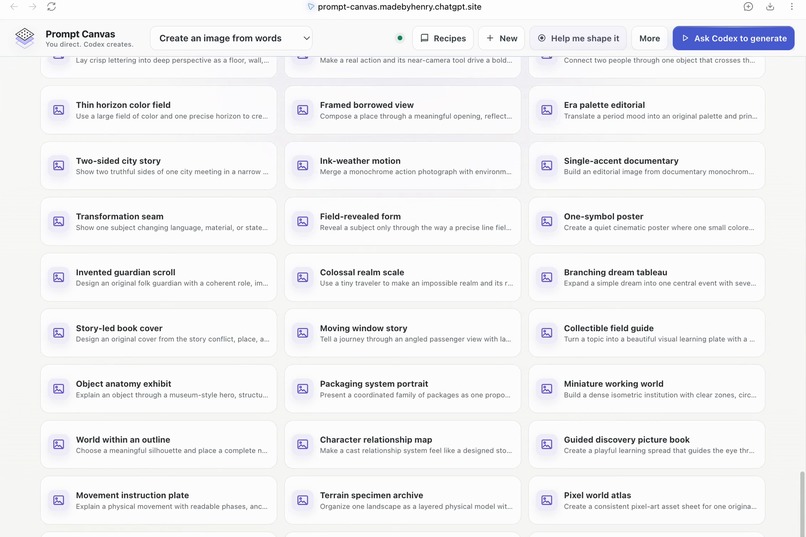Click the image icon on Guided discovery picture book

point(547,445)
